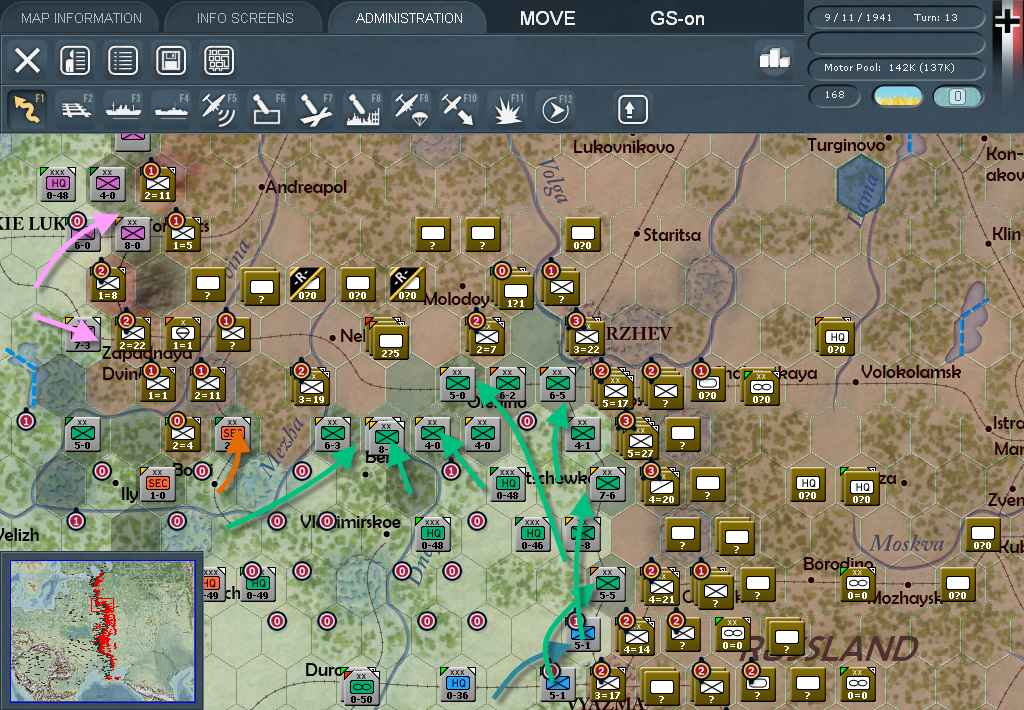Select the green 6-2 infantry counter
Viewport: 1024px width, 710px height.
coord(507,383)
